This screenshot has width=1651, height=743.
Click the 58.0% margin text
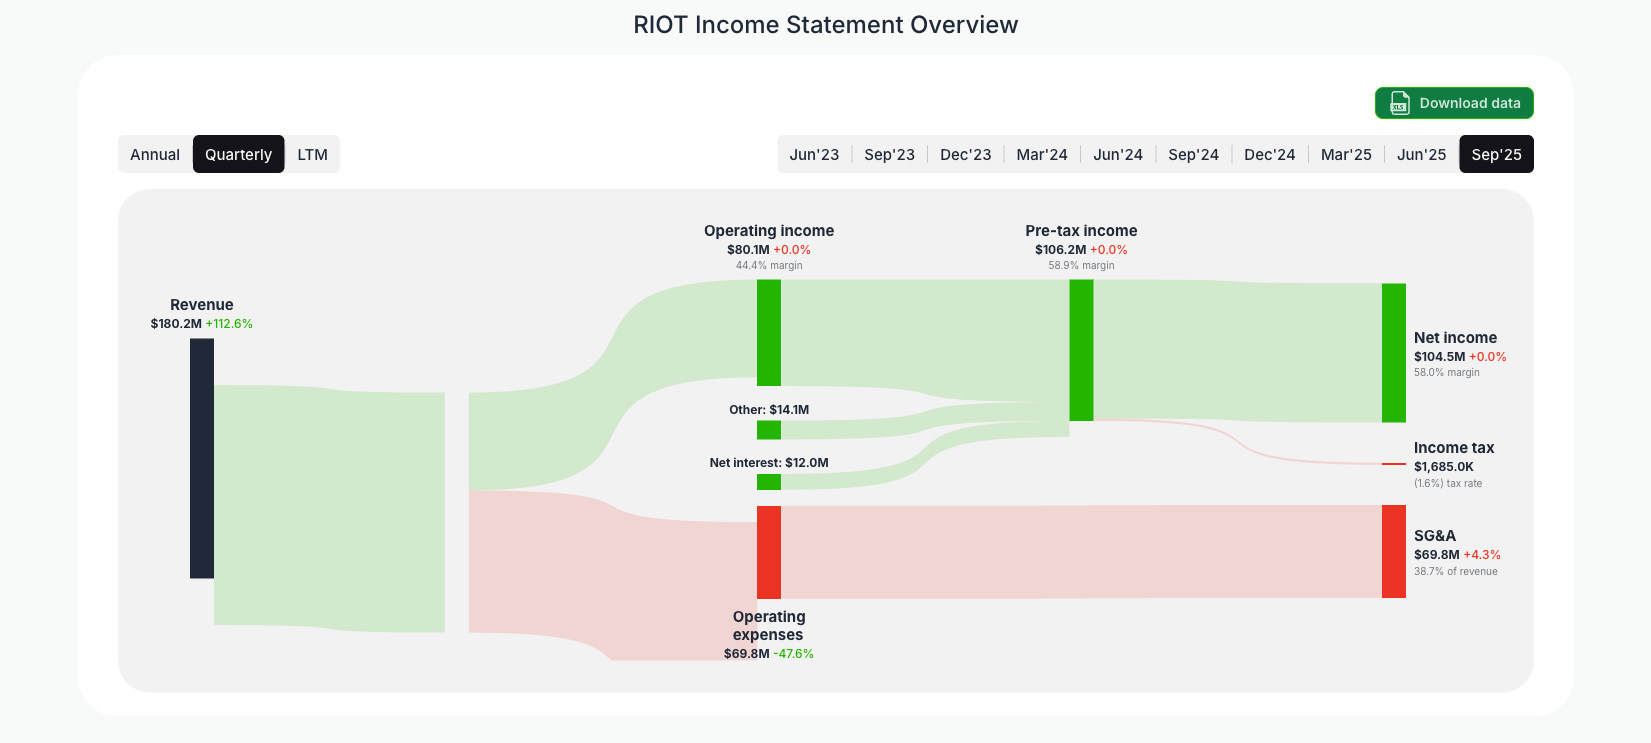coord(1447,372)
